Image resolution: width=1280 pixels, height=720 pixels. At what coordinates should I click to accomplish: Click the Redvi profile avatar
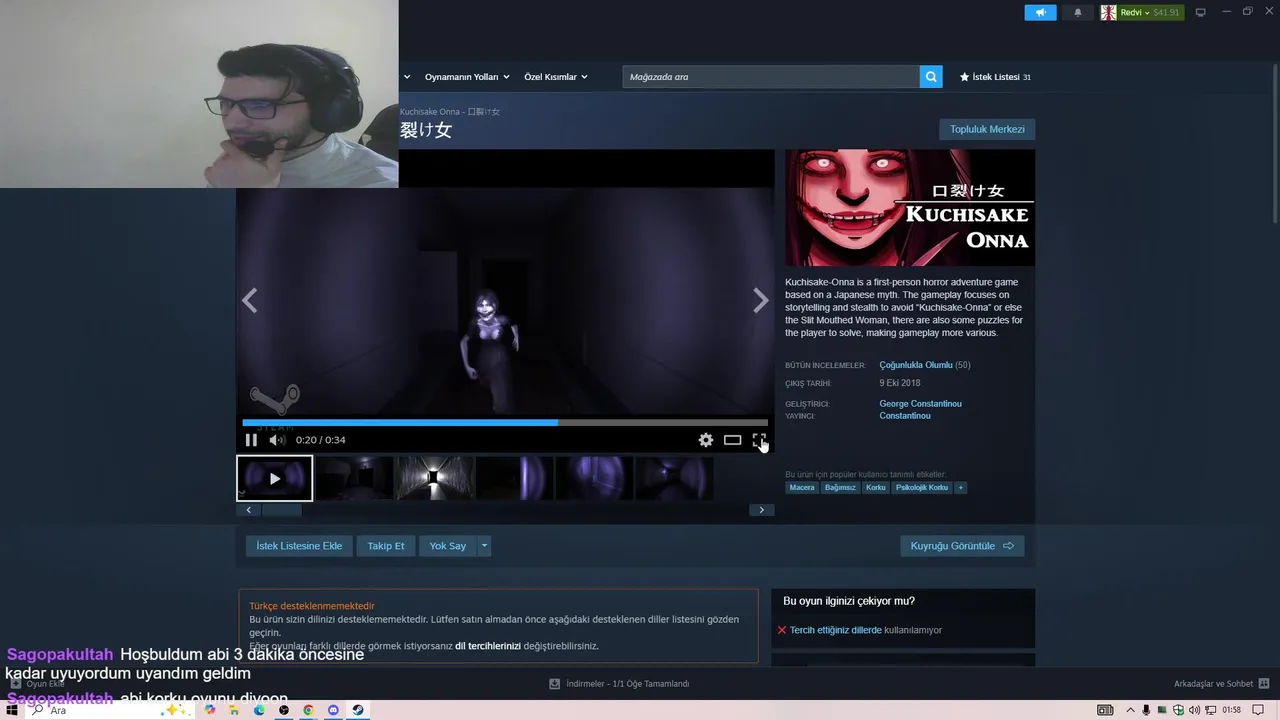1109,12
